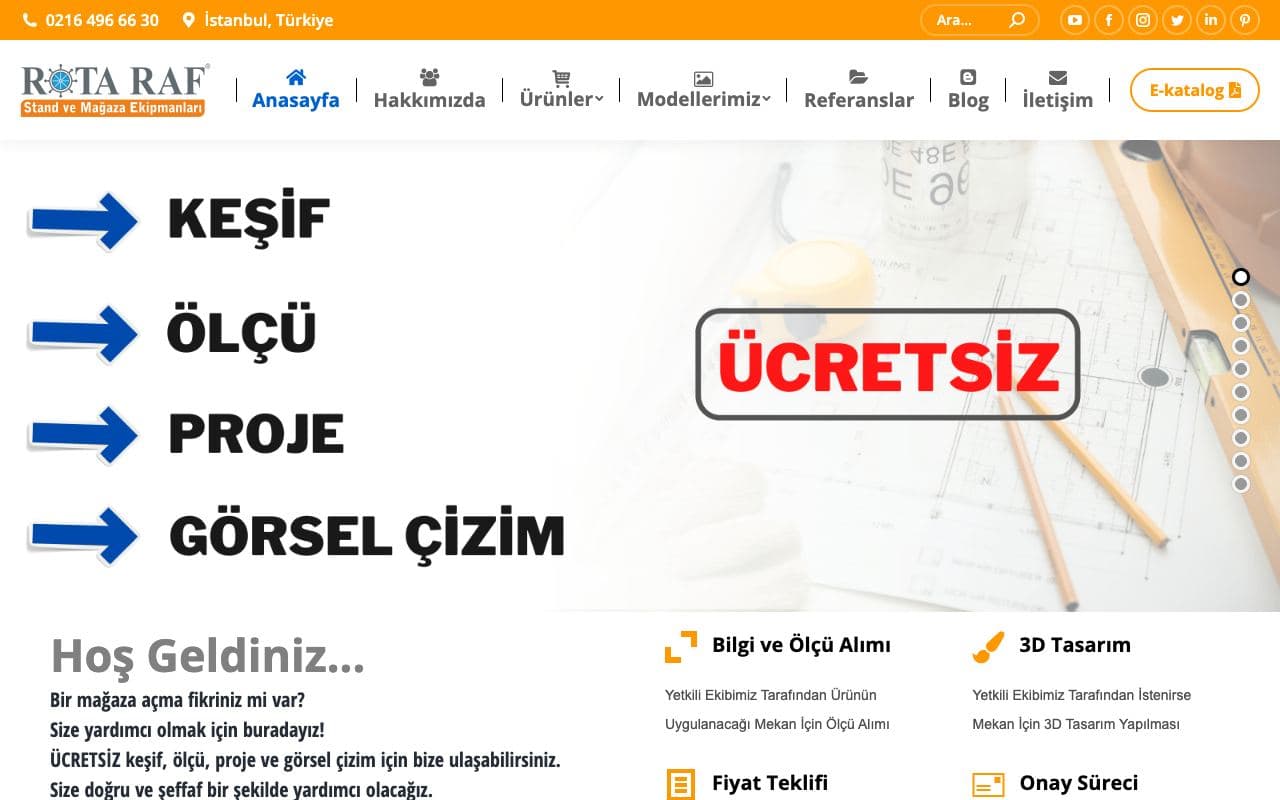Open the Blog menu item
Image resolution: width=1280 pixels, height=800 pixels.
(x=968, y=89)
